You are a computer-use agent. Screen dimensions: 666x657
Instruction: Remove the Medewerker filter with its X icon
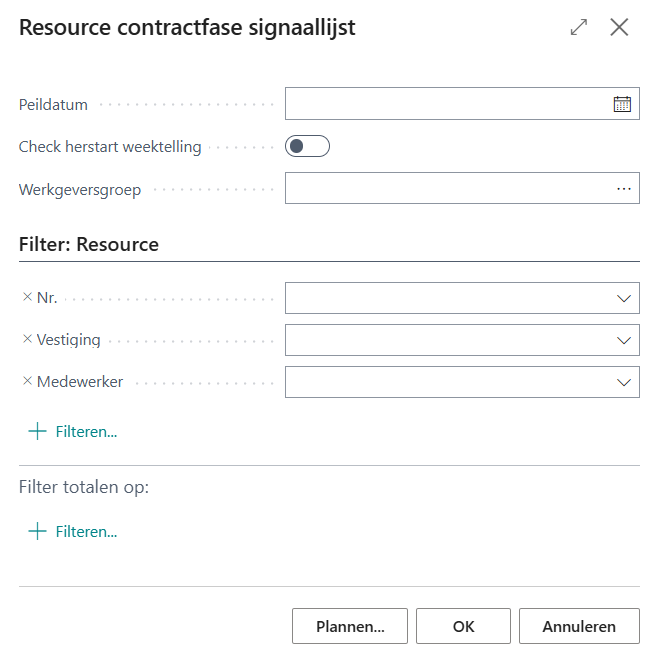(x=27, y=381)
